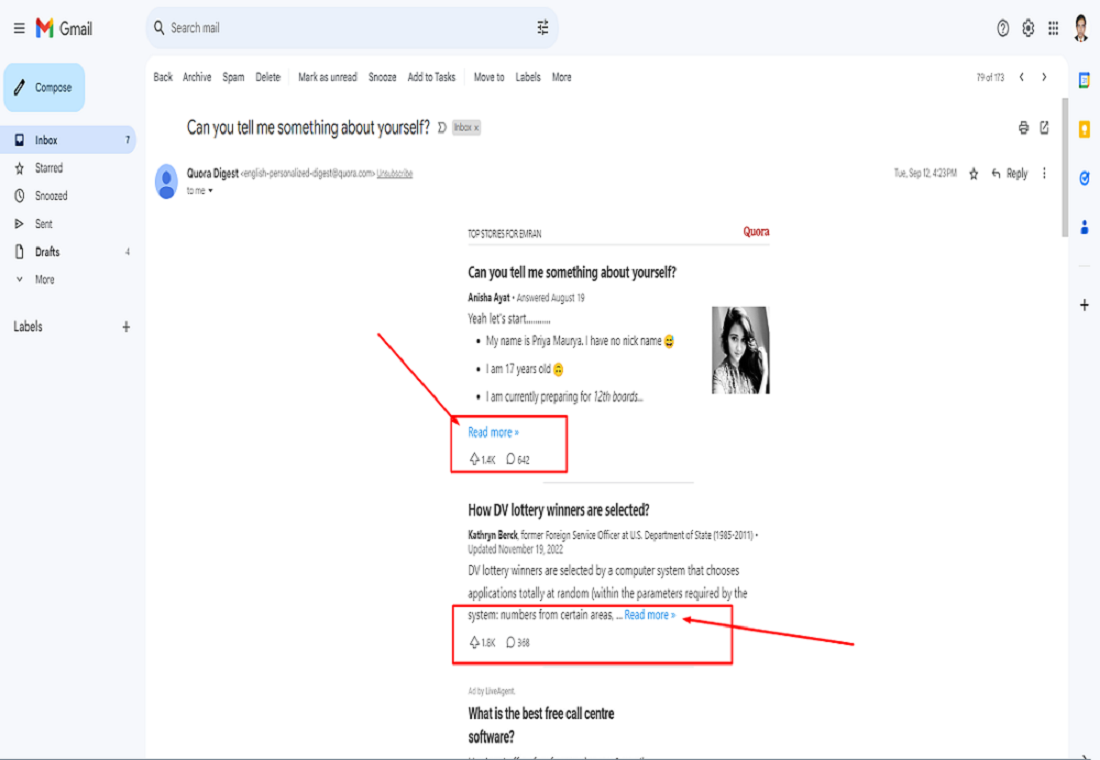Screen dimensions: 1100x760
Task: Open Google Keep notes panel
Action: point(1084,129)
